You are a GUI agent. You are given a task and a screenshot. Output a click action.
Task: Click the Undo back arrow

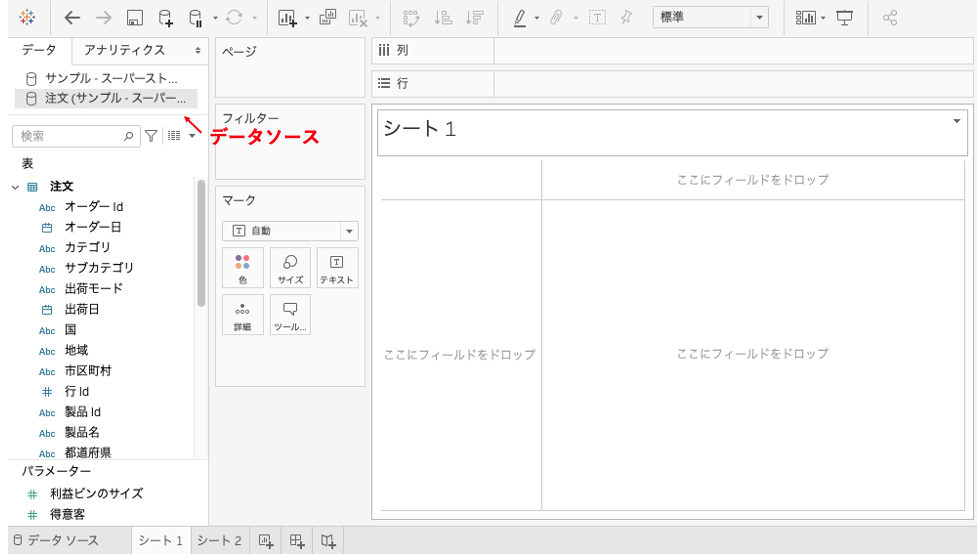(x=72, y=18)
